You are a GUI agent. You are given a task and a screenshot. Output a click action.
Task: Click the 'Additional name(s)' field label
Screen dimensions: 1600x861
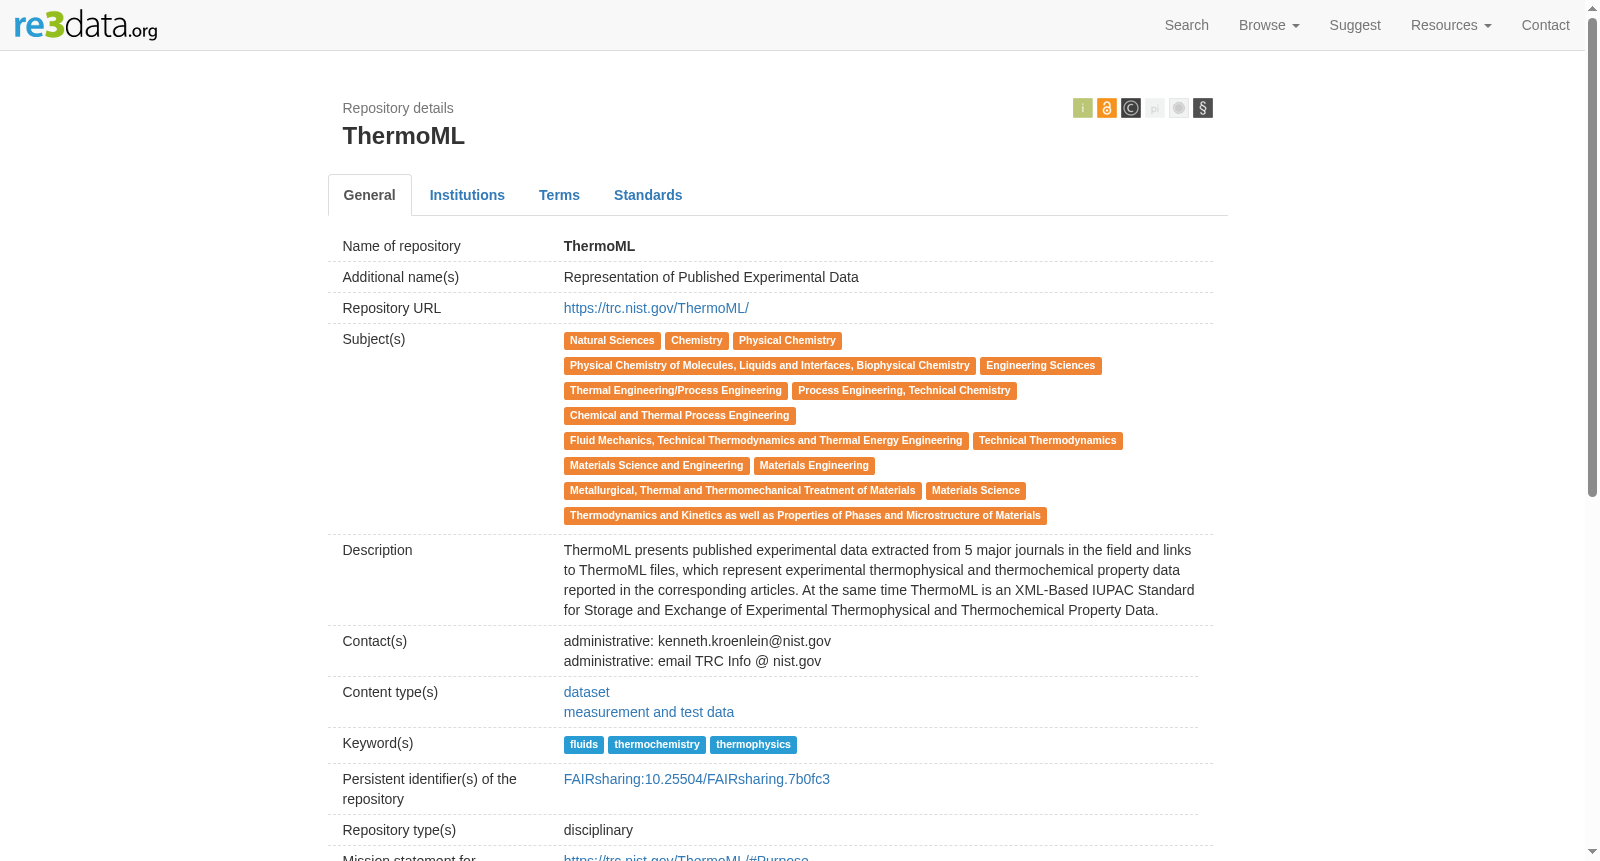401,277
